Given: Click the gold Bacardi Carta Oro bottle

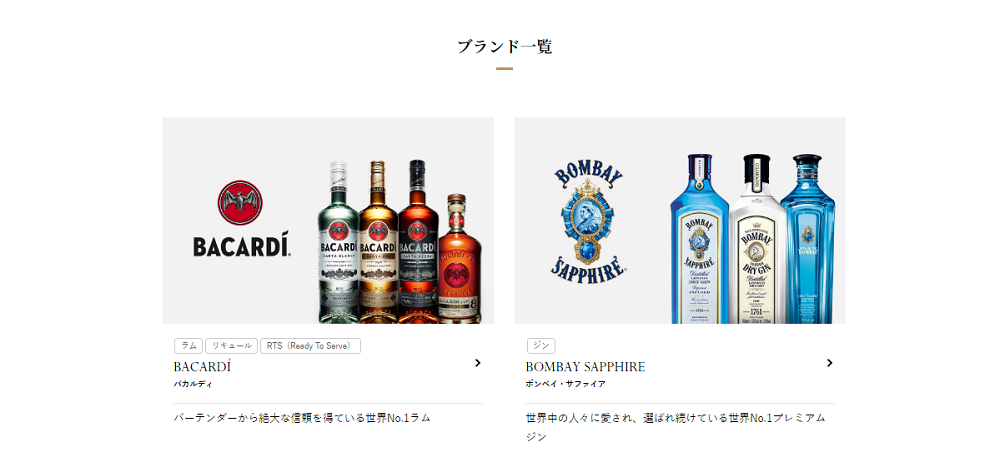Looking at the screenshot, I should [378, 242].
